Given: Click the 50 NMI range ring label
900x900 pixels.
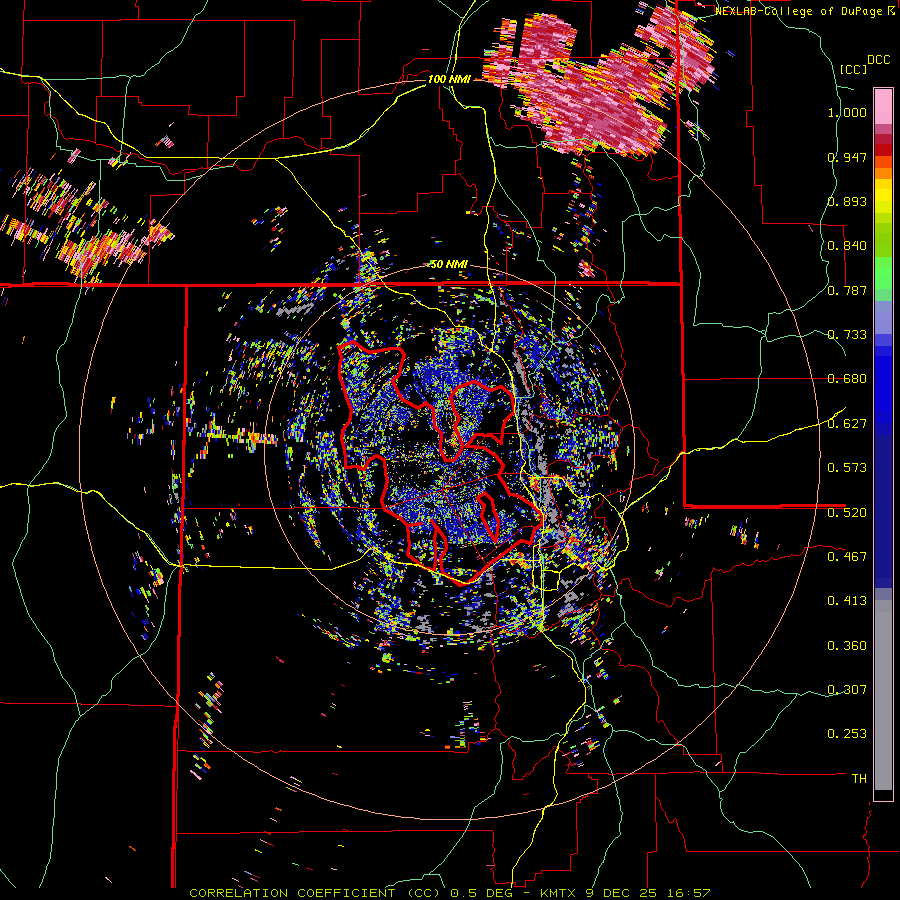Looking at the screenshot, I should [x=449, y=265].
